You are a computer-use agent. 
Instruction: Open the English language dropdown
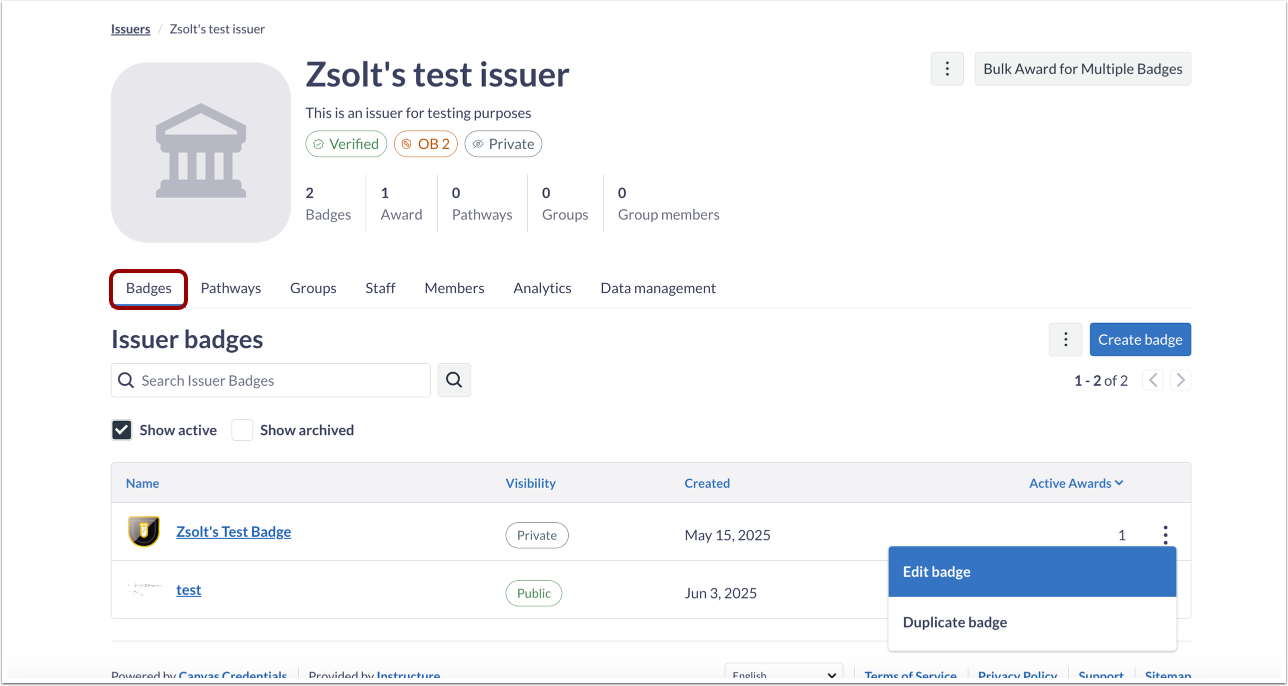point(784,675)
